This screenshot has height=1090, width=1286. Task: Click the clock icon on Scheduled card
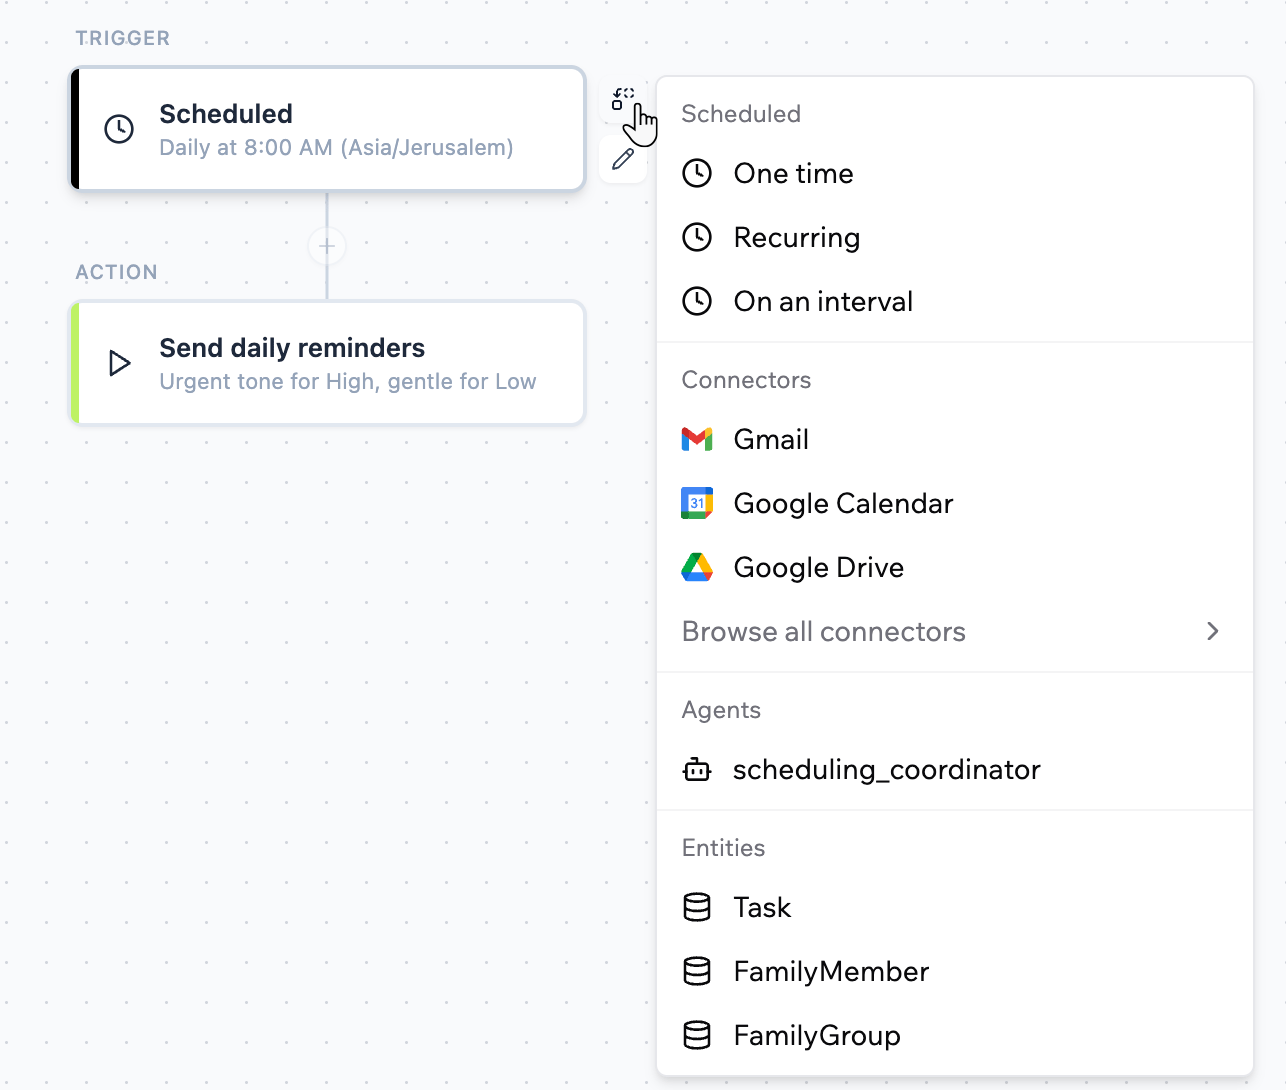[x=119, y=129]
